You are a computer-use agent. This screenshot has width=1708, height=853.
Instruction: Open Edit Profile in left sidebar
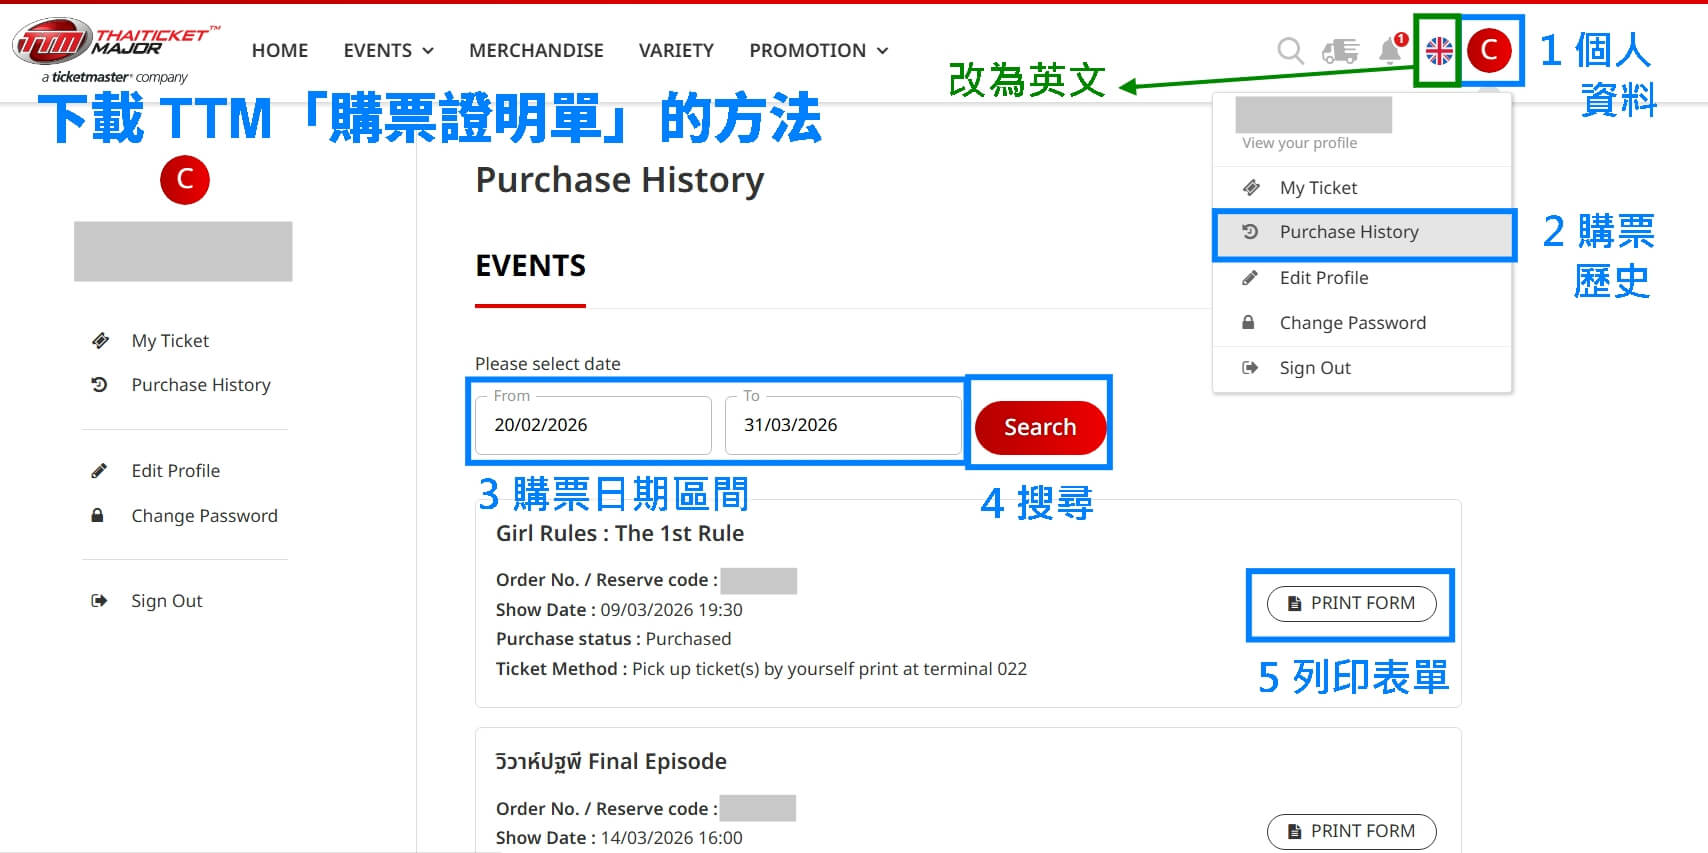(x=175, y=471)
